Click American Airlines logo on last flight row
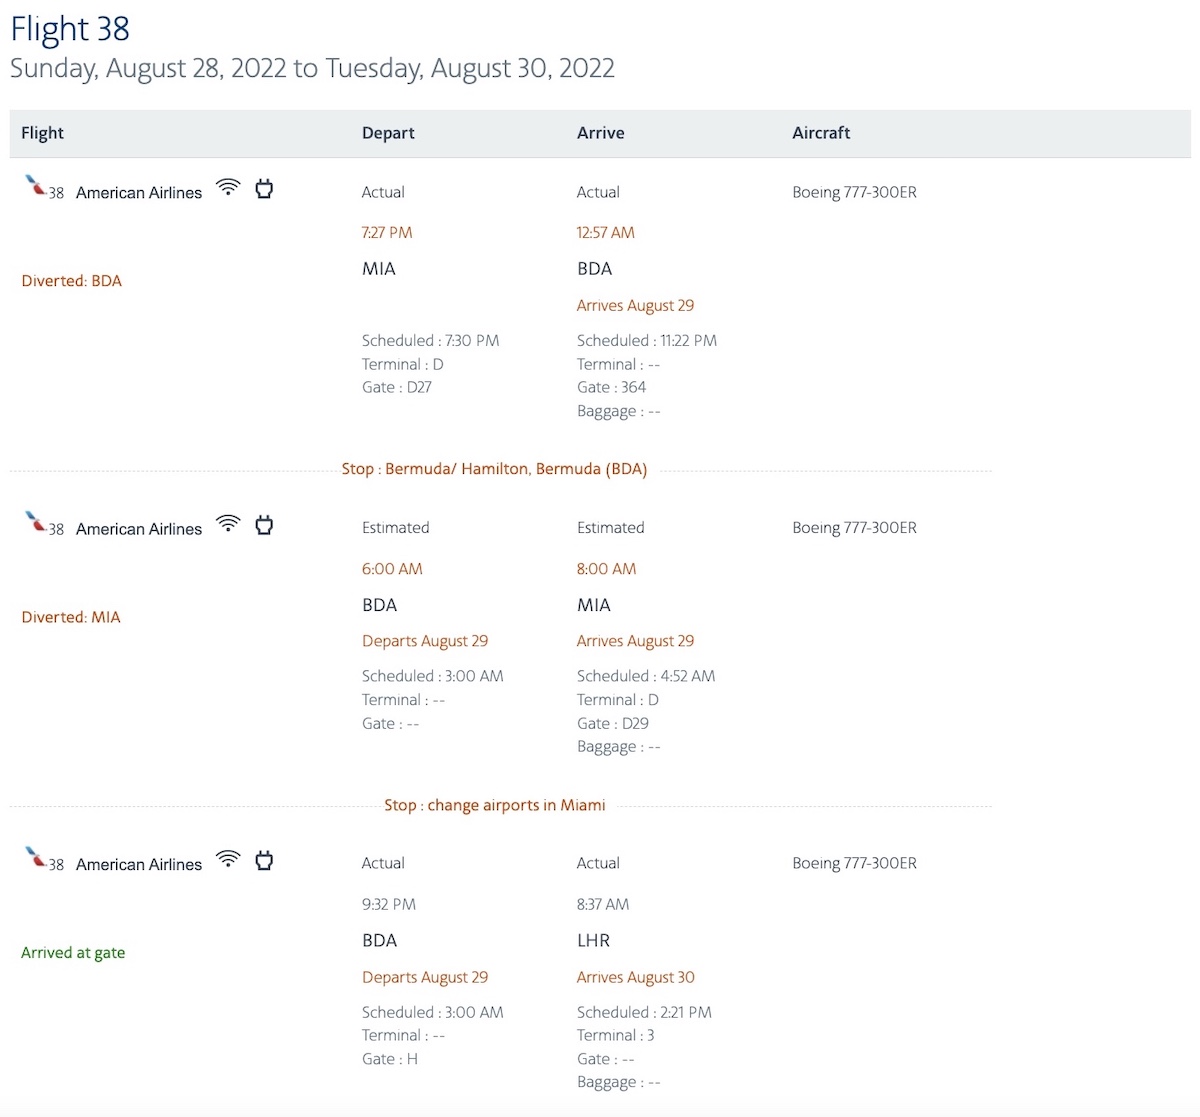The image size is (1200, 1117). click(x=36, y=858)
